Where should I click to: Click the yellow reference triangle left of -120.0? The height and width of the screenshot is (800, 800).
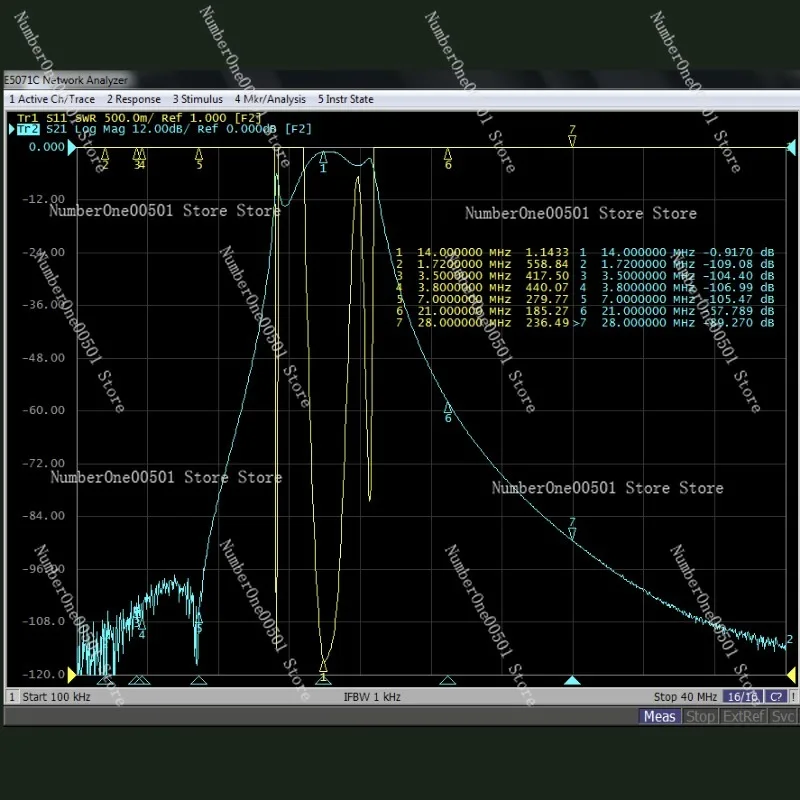(72, 676)
